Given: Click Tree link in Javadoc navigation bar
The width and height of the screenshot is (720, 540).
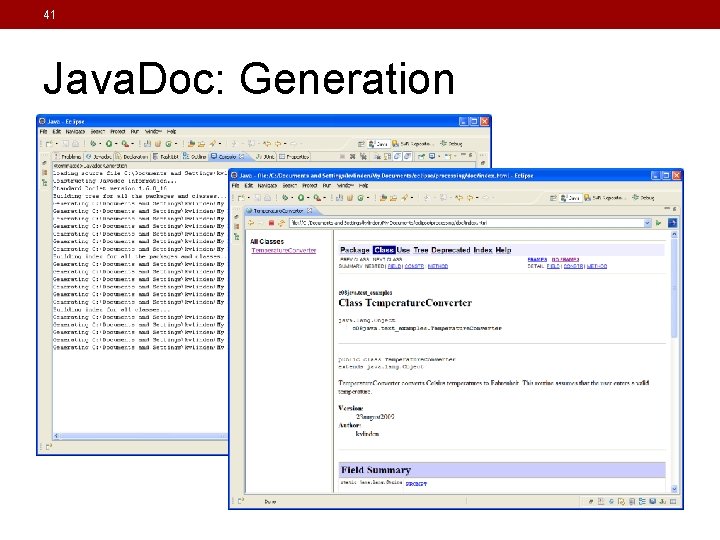Looking at the screenshot, I should (x=421, y=250).
